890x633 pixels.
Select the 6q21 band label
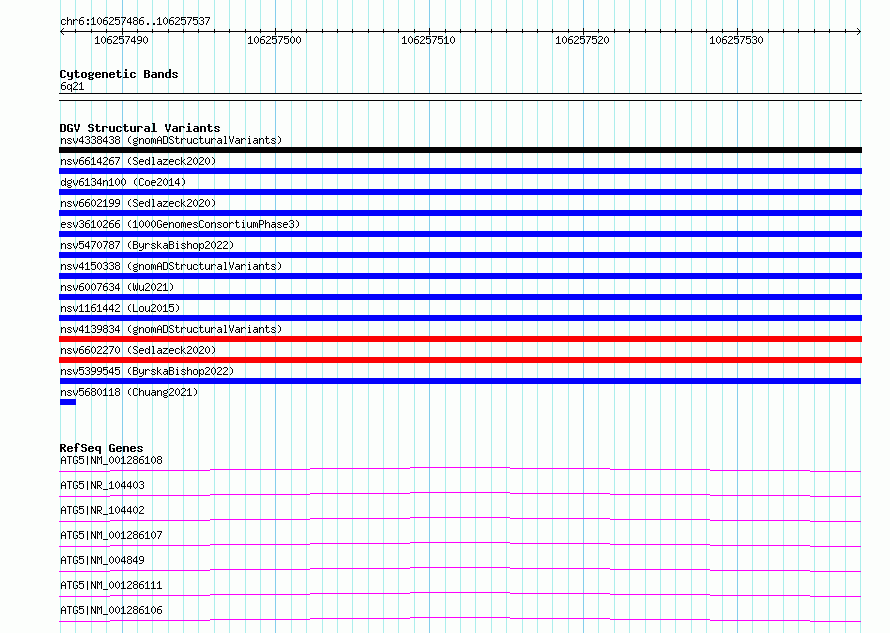click(72, 86)
